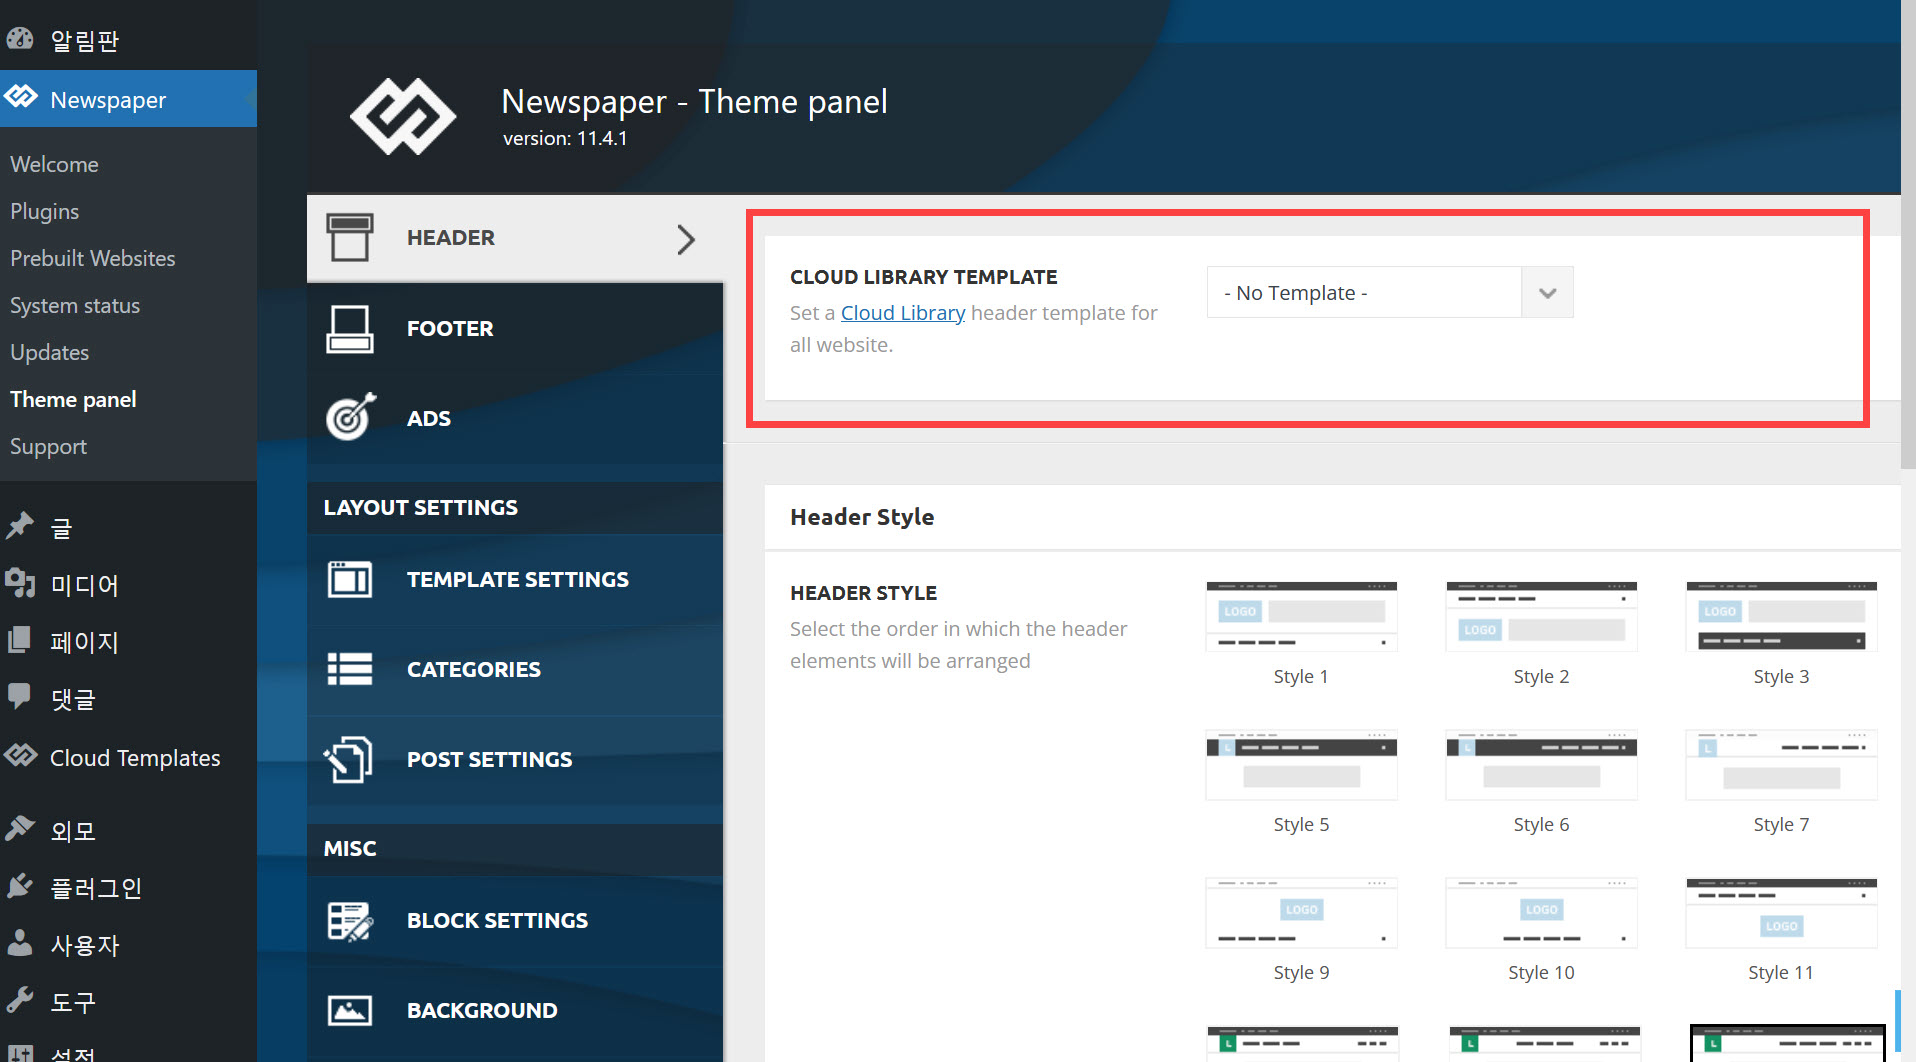1916x1062 pixels.
Task: Open Support submenu item
Action: pos(48,447)
